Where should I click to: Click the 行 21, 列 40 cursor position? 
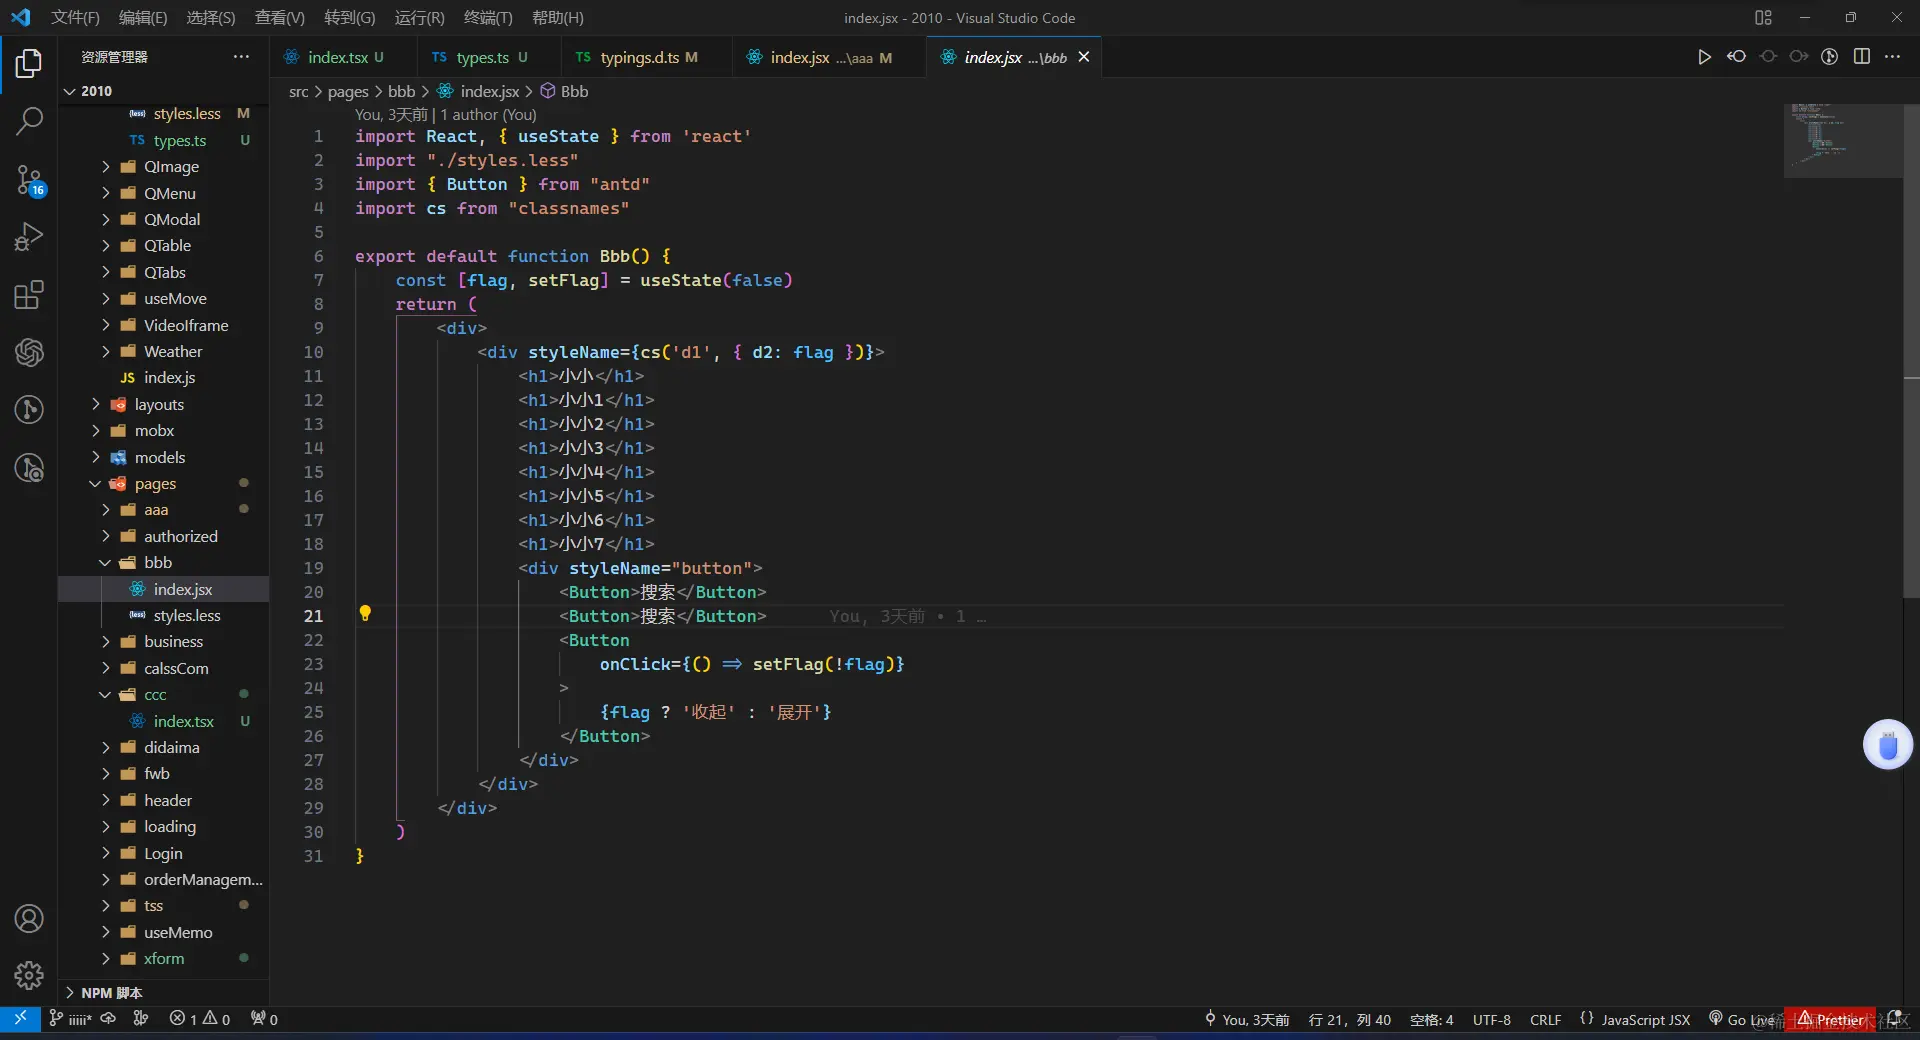click(x=1349, y=1019)
